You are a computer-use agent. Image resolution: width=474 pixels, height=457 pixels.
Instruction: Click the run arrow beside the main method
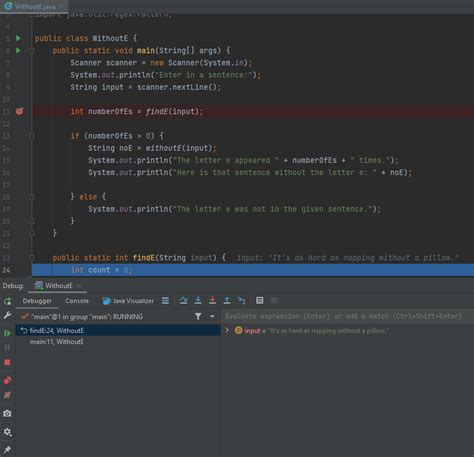[19, 50]
